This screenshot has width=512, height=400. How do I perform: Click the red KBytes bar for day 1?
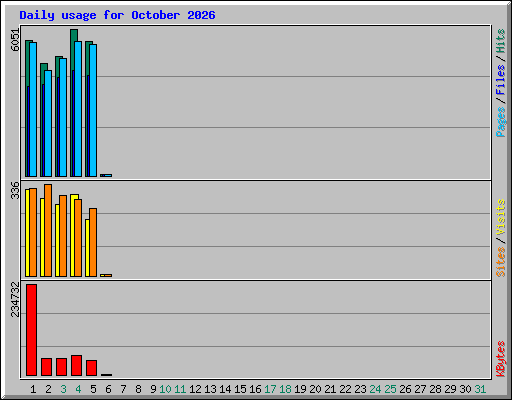point(32,330)
